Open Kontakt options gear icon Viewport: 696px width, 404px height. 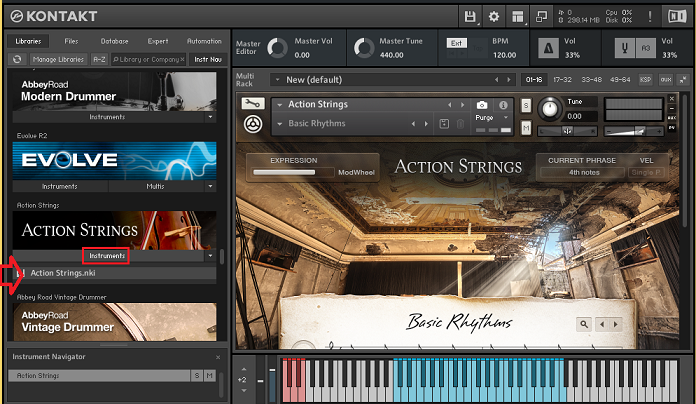(494, 17)
